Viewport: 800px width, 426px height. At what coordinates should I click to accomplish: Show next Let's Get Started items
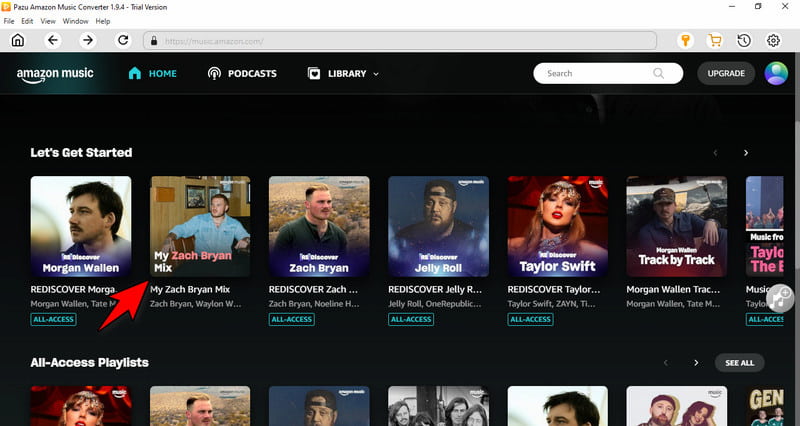coord(746,153)
